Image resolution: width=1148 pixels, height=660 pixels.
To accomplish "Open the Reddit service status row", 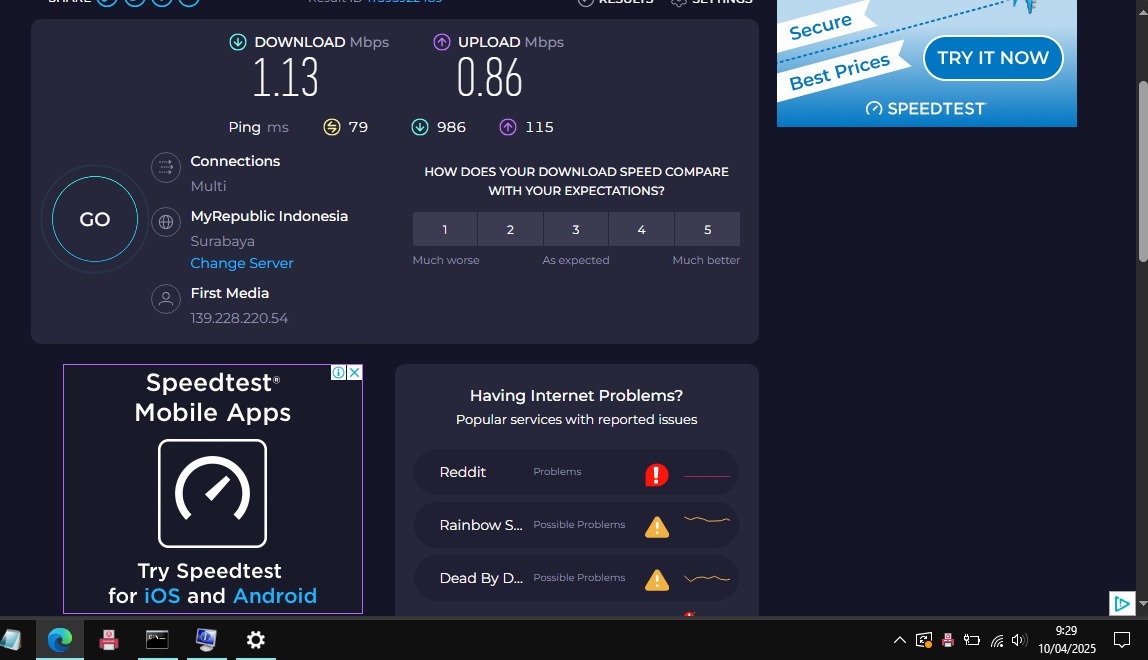I will [576, 472].
